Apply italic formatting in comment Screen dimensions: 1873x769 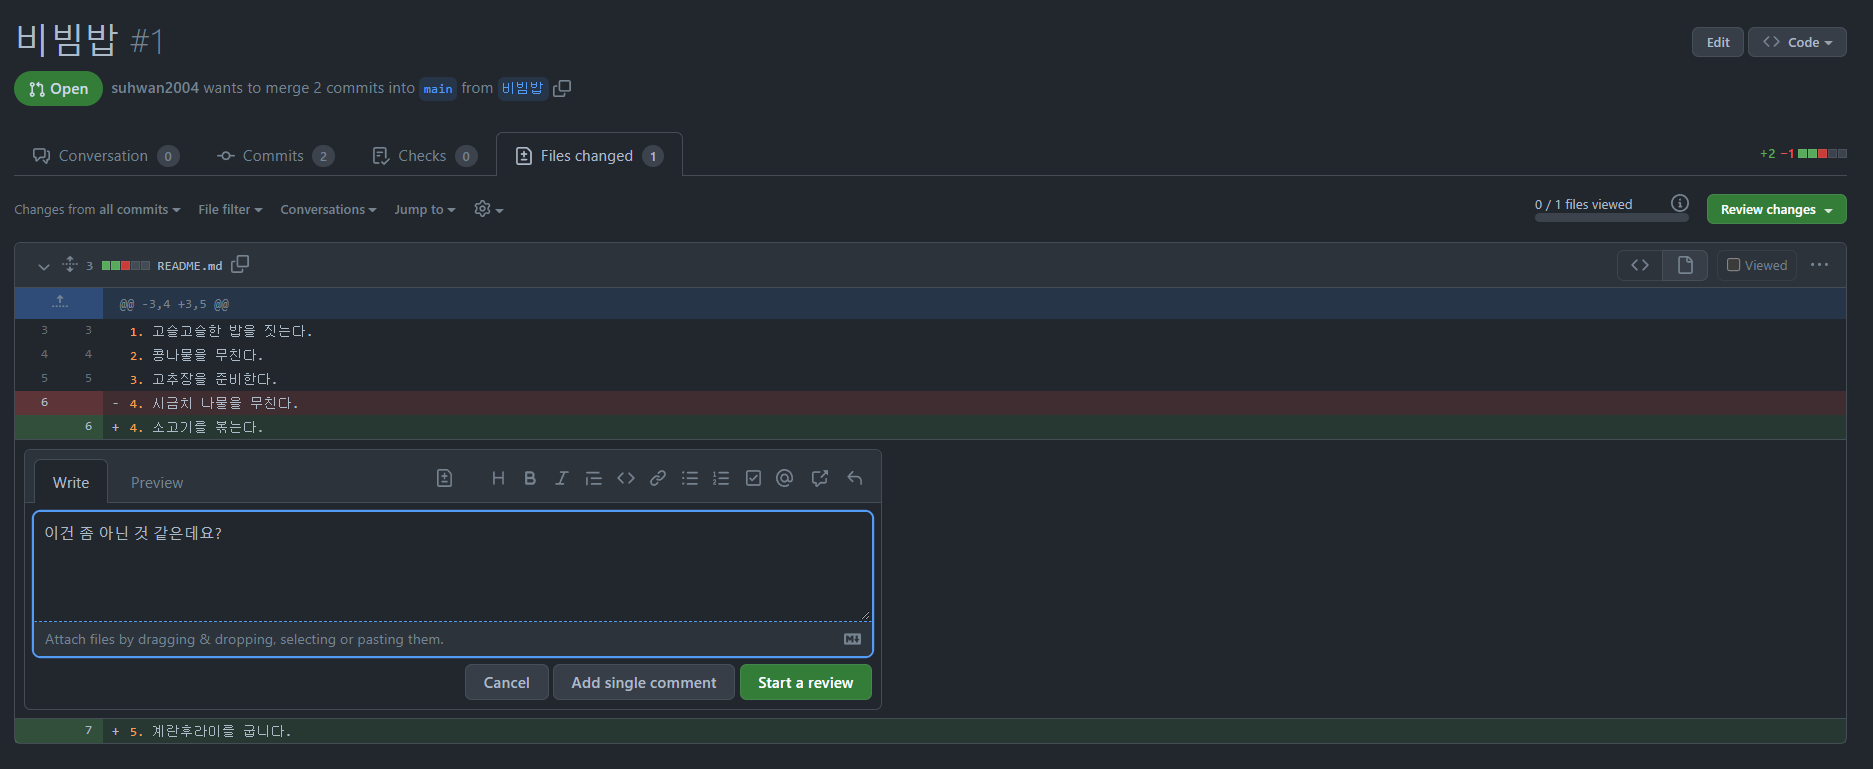[562, 479]
